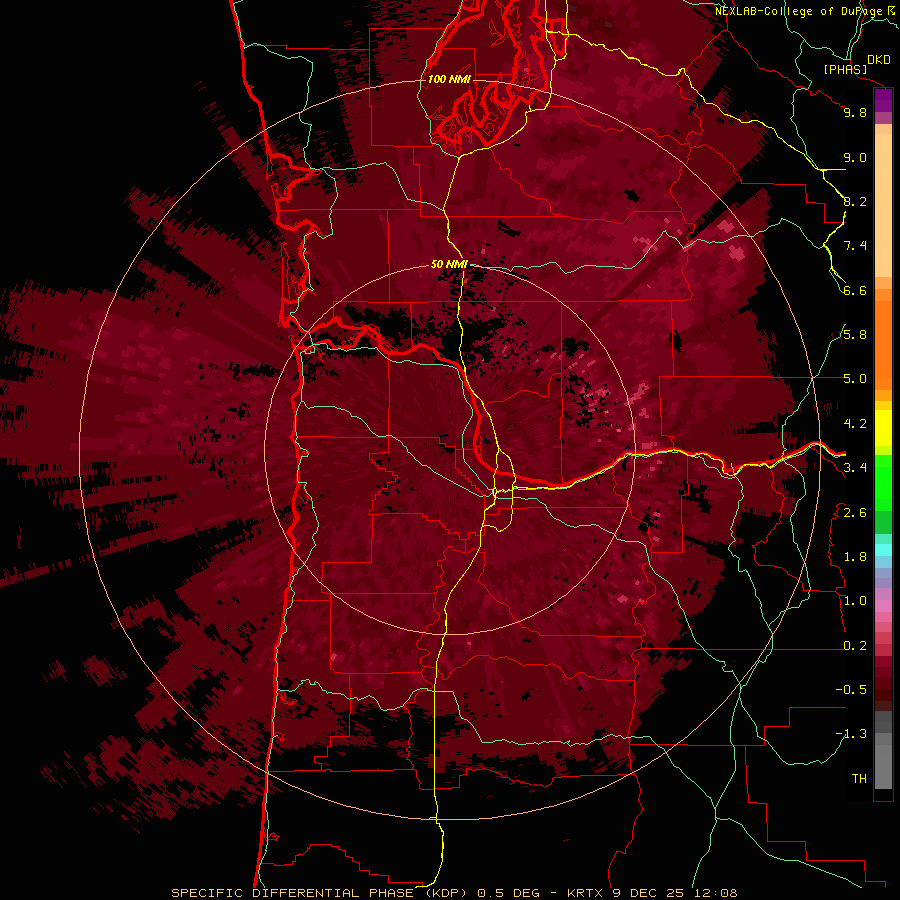900x900 pixels.
Task: Click the 2.6 scale value
Action: 855,513
